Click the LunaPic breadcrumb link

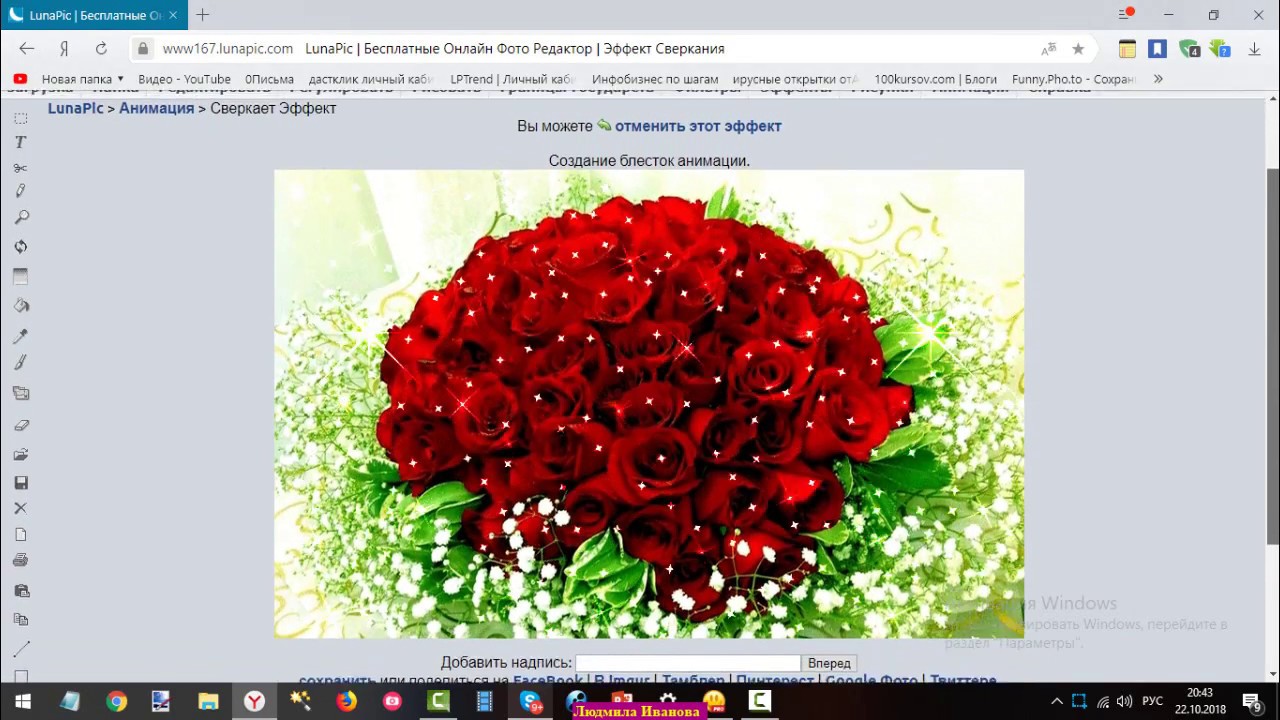(x=75, y=108)
